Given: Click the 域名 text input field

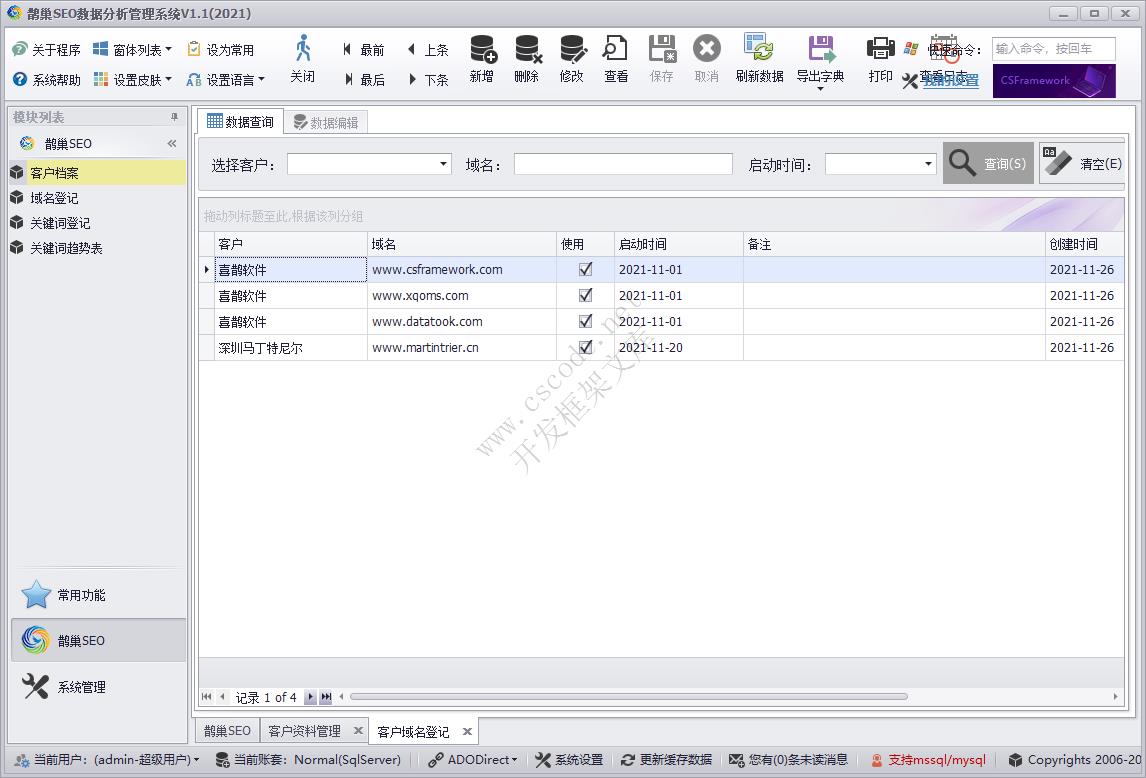Looking at the screenshot, I should point(623,164).
